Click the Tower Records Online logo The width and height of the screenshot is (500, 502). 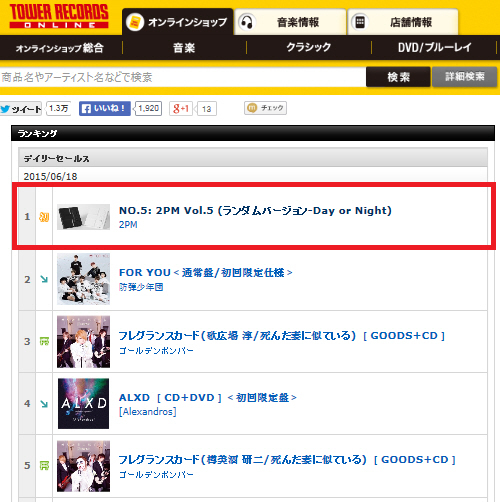click(59, 16)
